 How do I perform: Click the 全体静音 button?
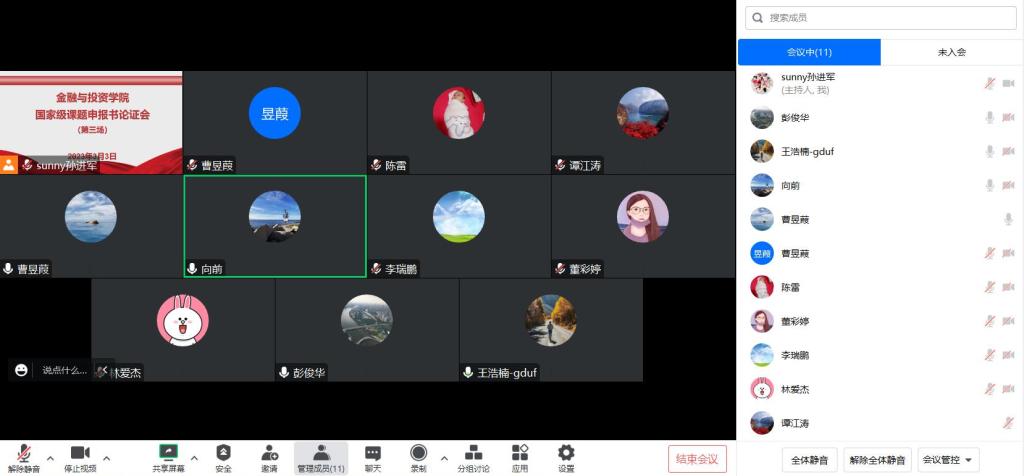click(809, 460)
